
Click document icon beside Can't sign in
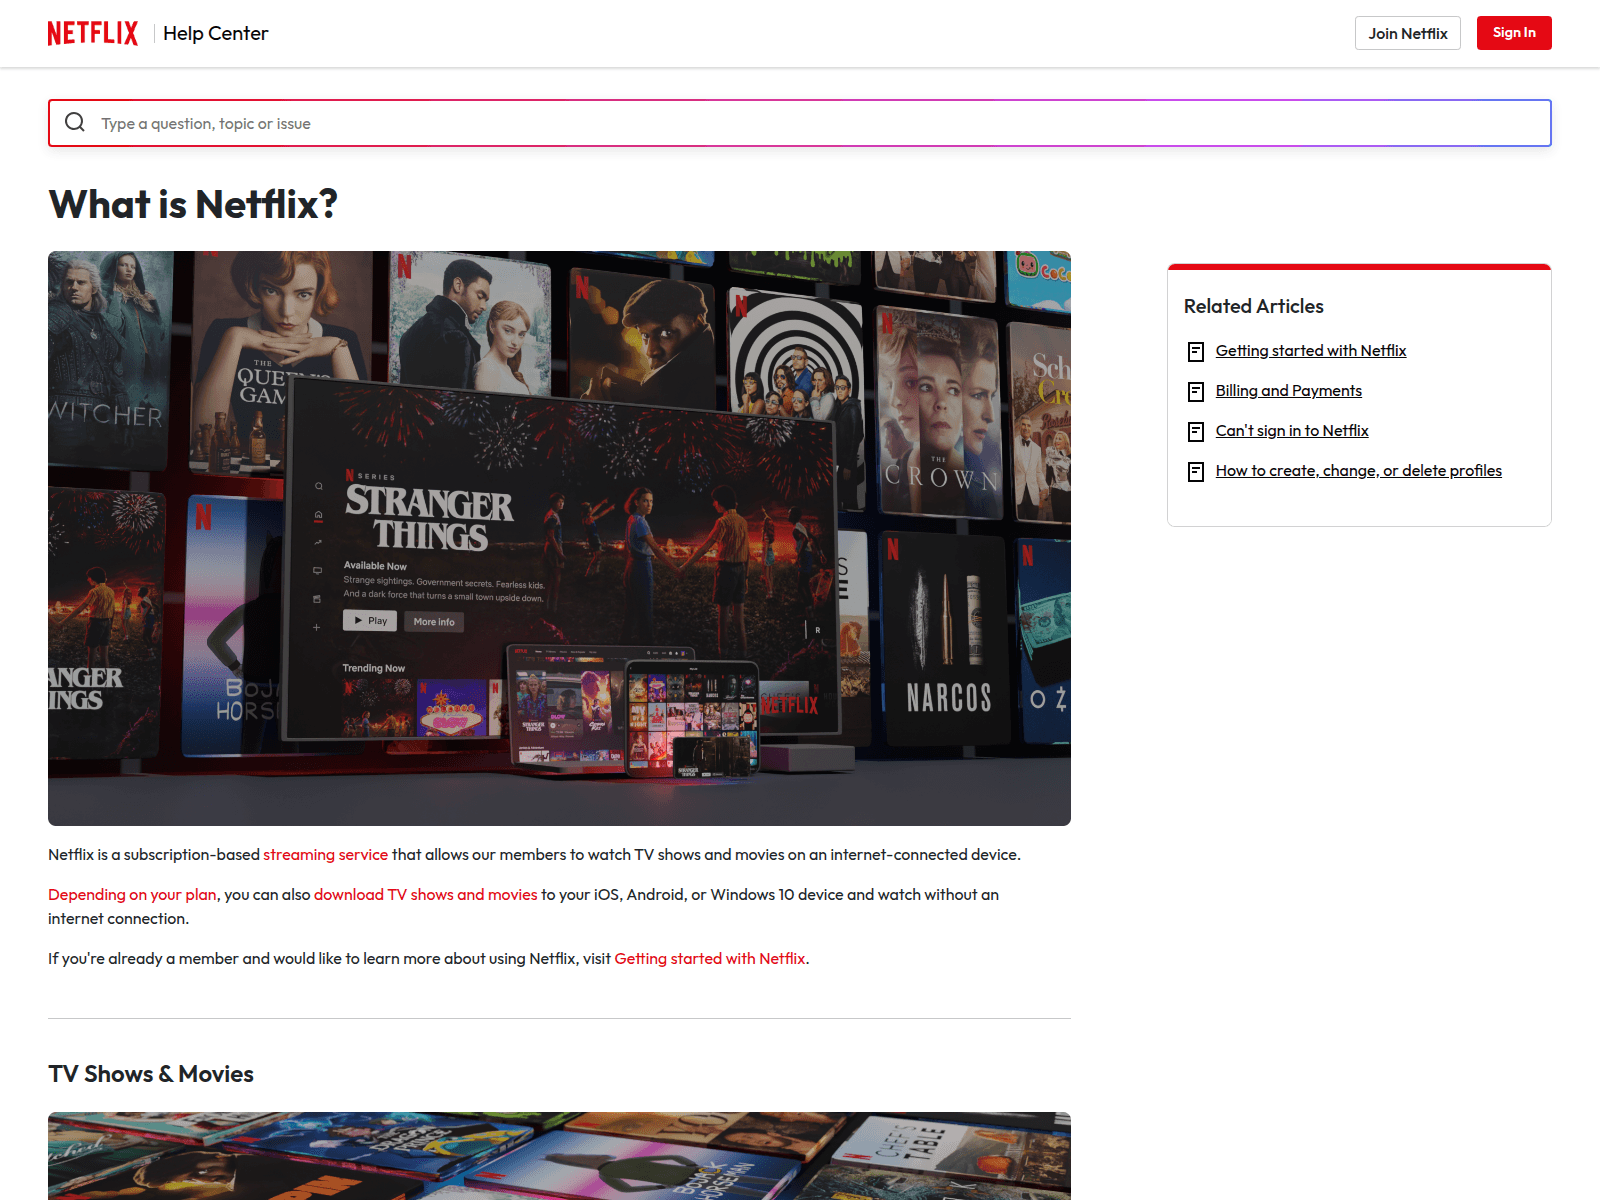pyautogui.click(x=1195, y=431)
